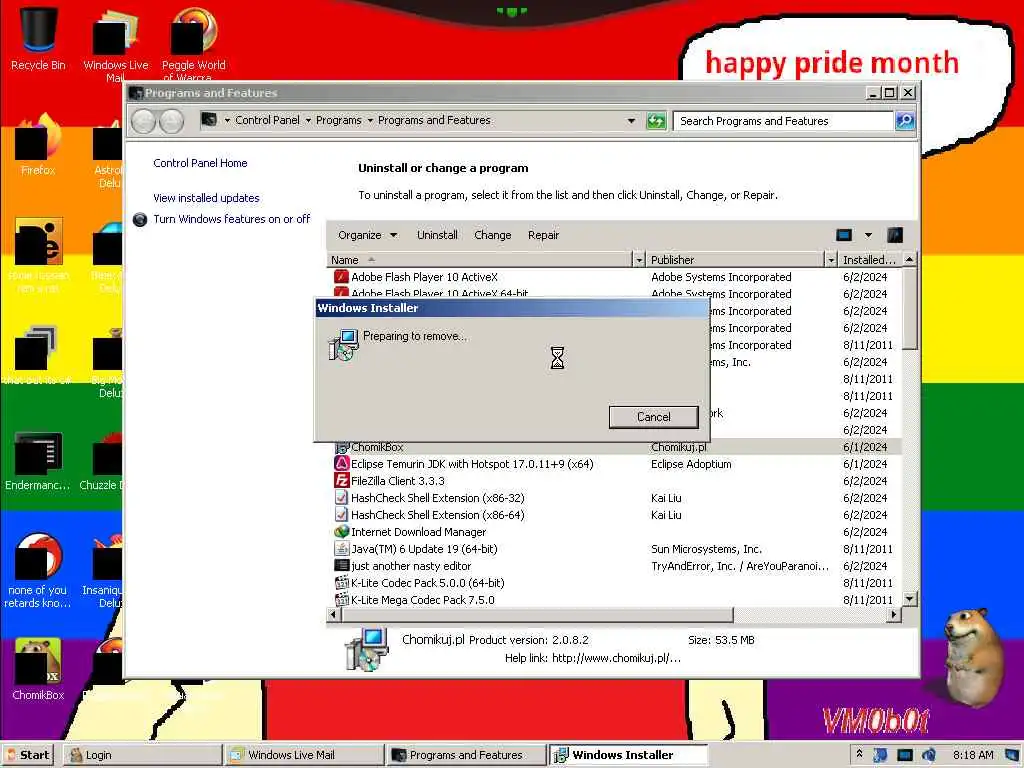Click the search magnifier icon

pos(904,121)
